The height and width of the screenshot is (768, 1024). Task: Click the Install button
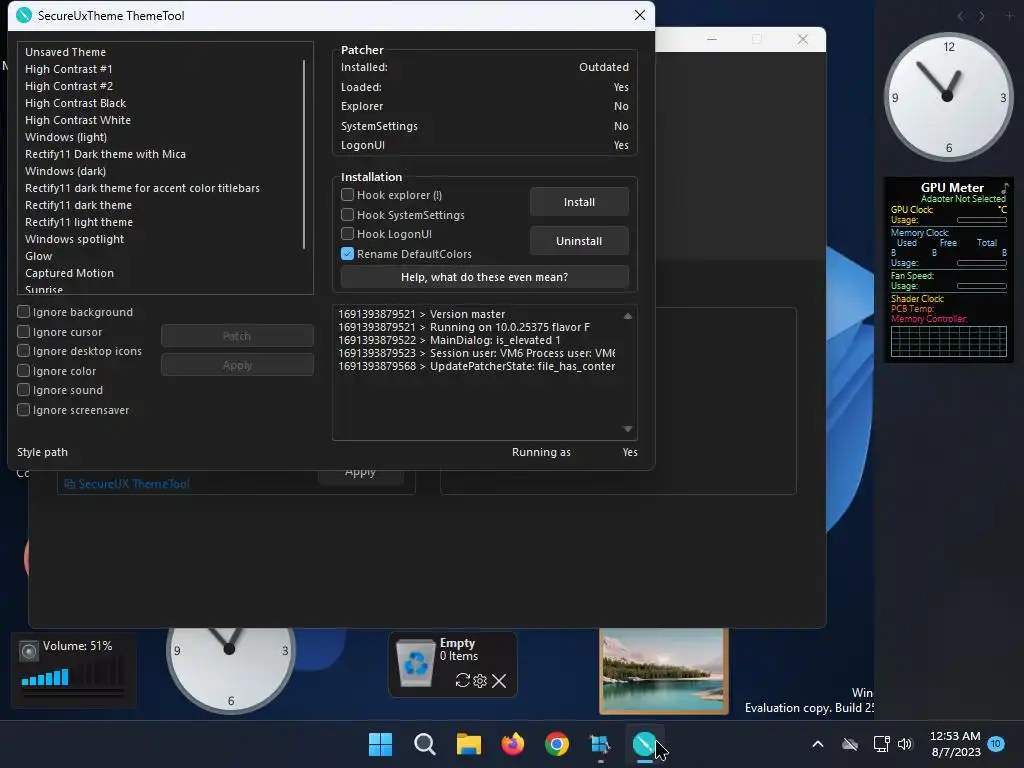pyautogui.click(x=579, y=202)
